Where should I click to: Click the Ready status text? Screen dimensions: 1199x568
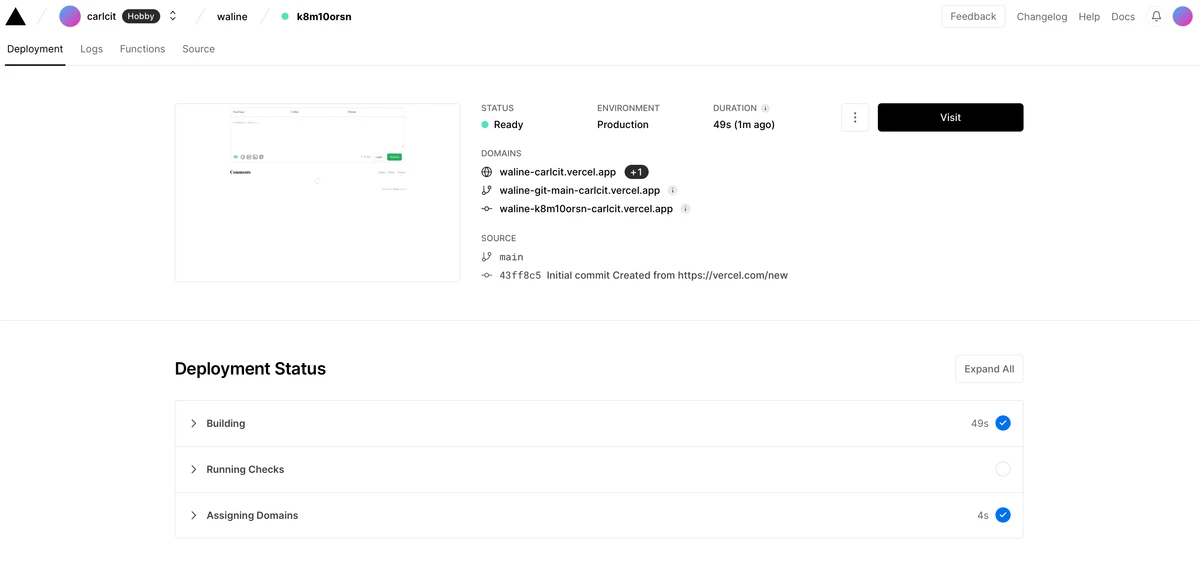509,125
